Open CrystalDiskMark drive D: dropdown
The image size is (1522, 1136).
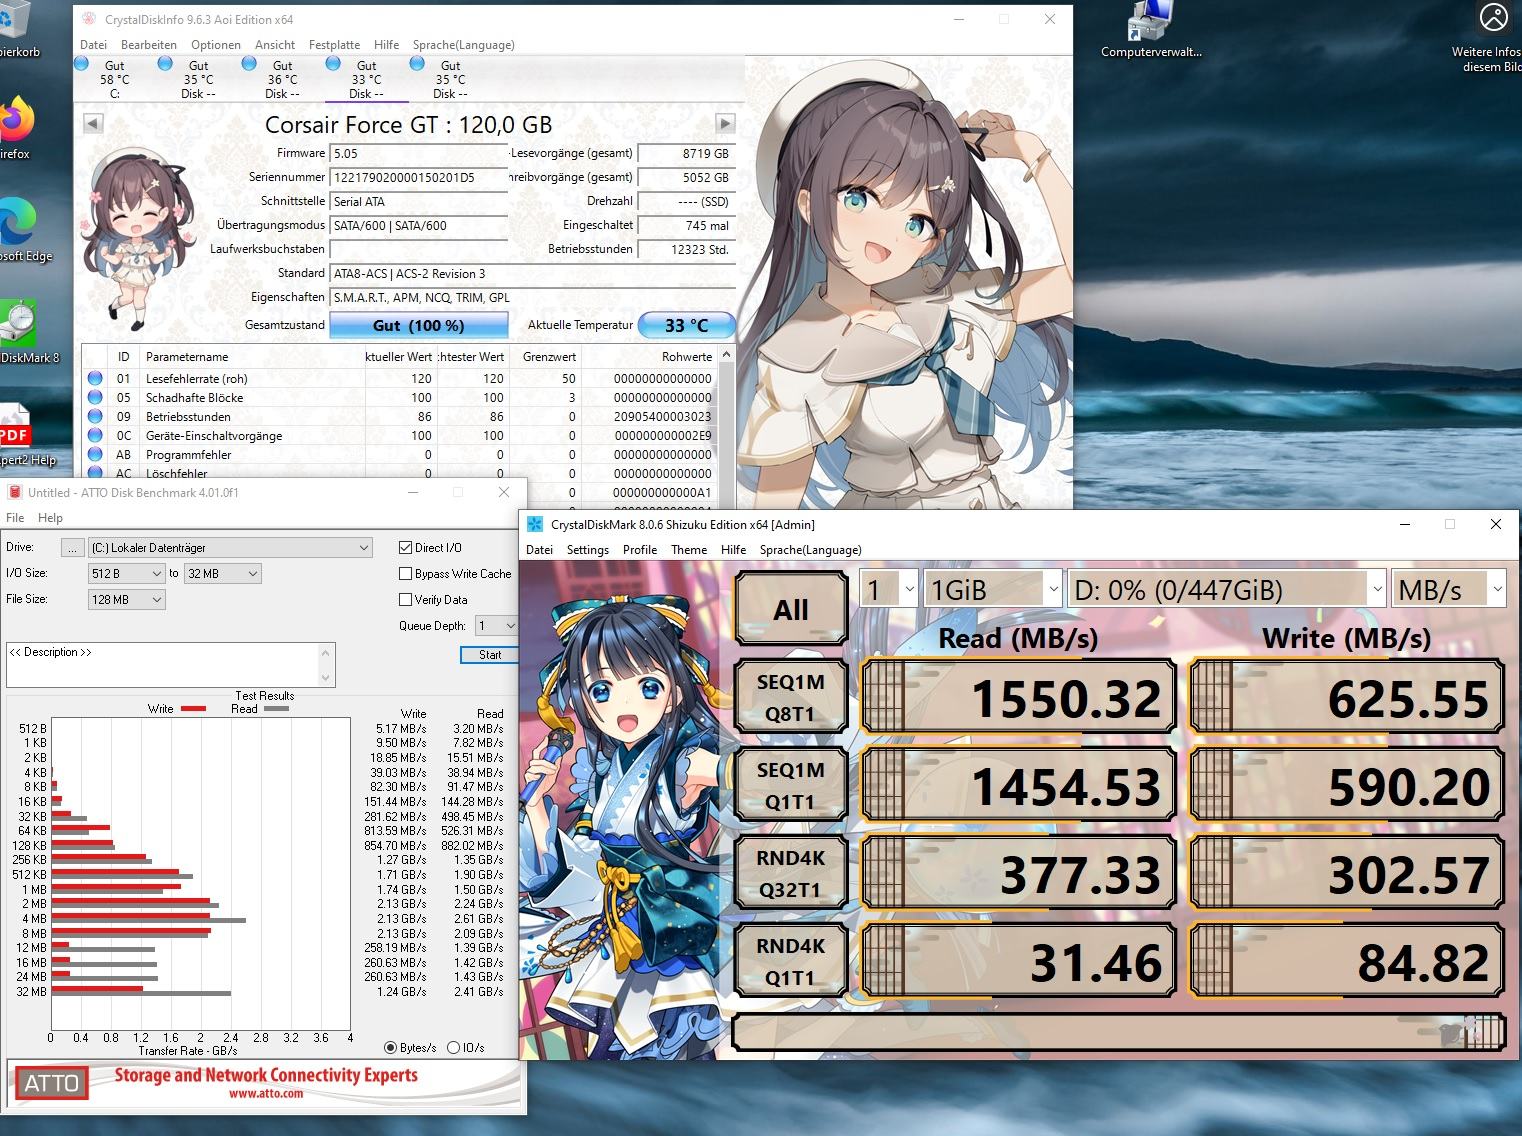pos(1227,590)
